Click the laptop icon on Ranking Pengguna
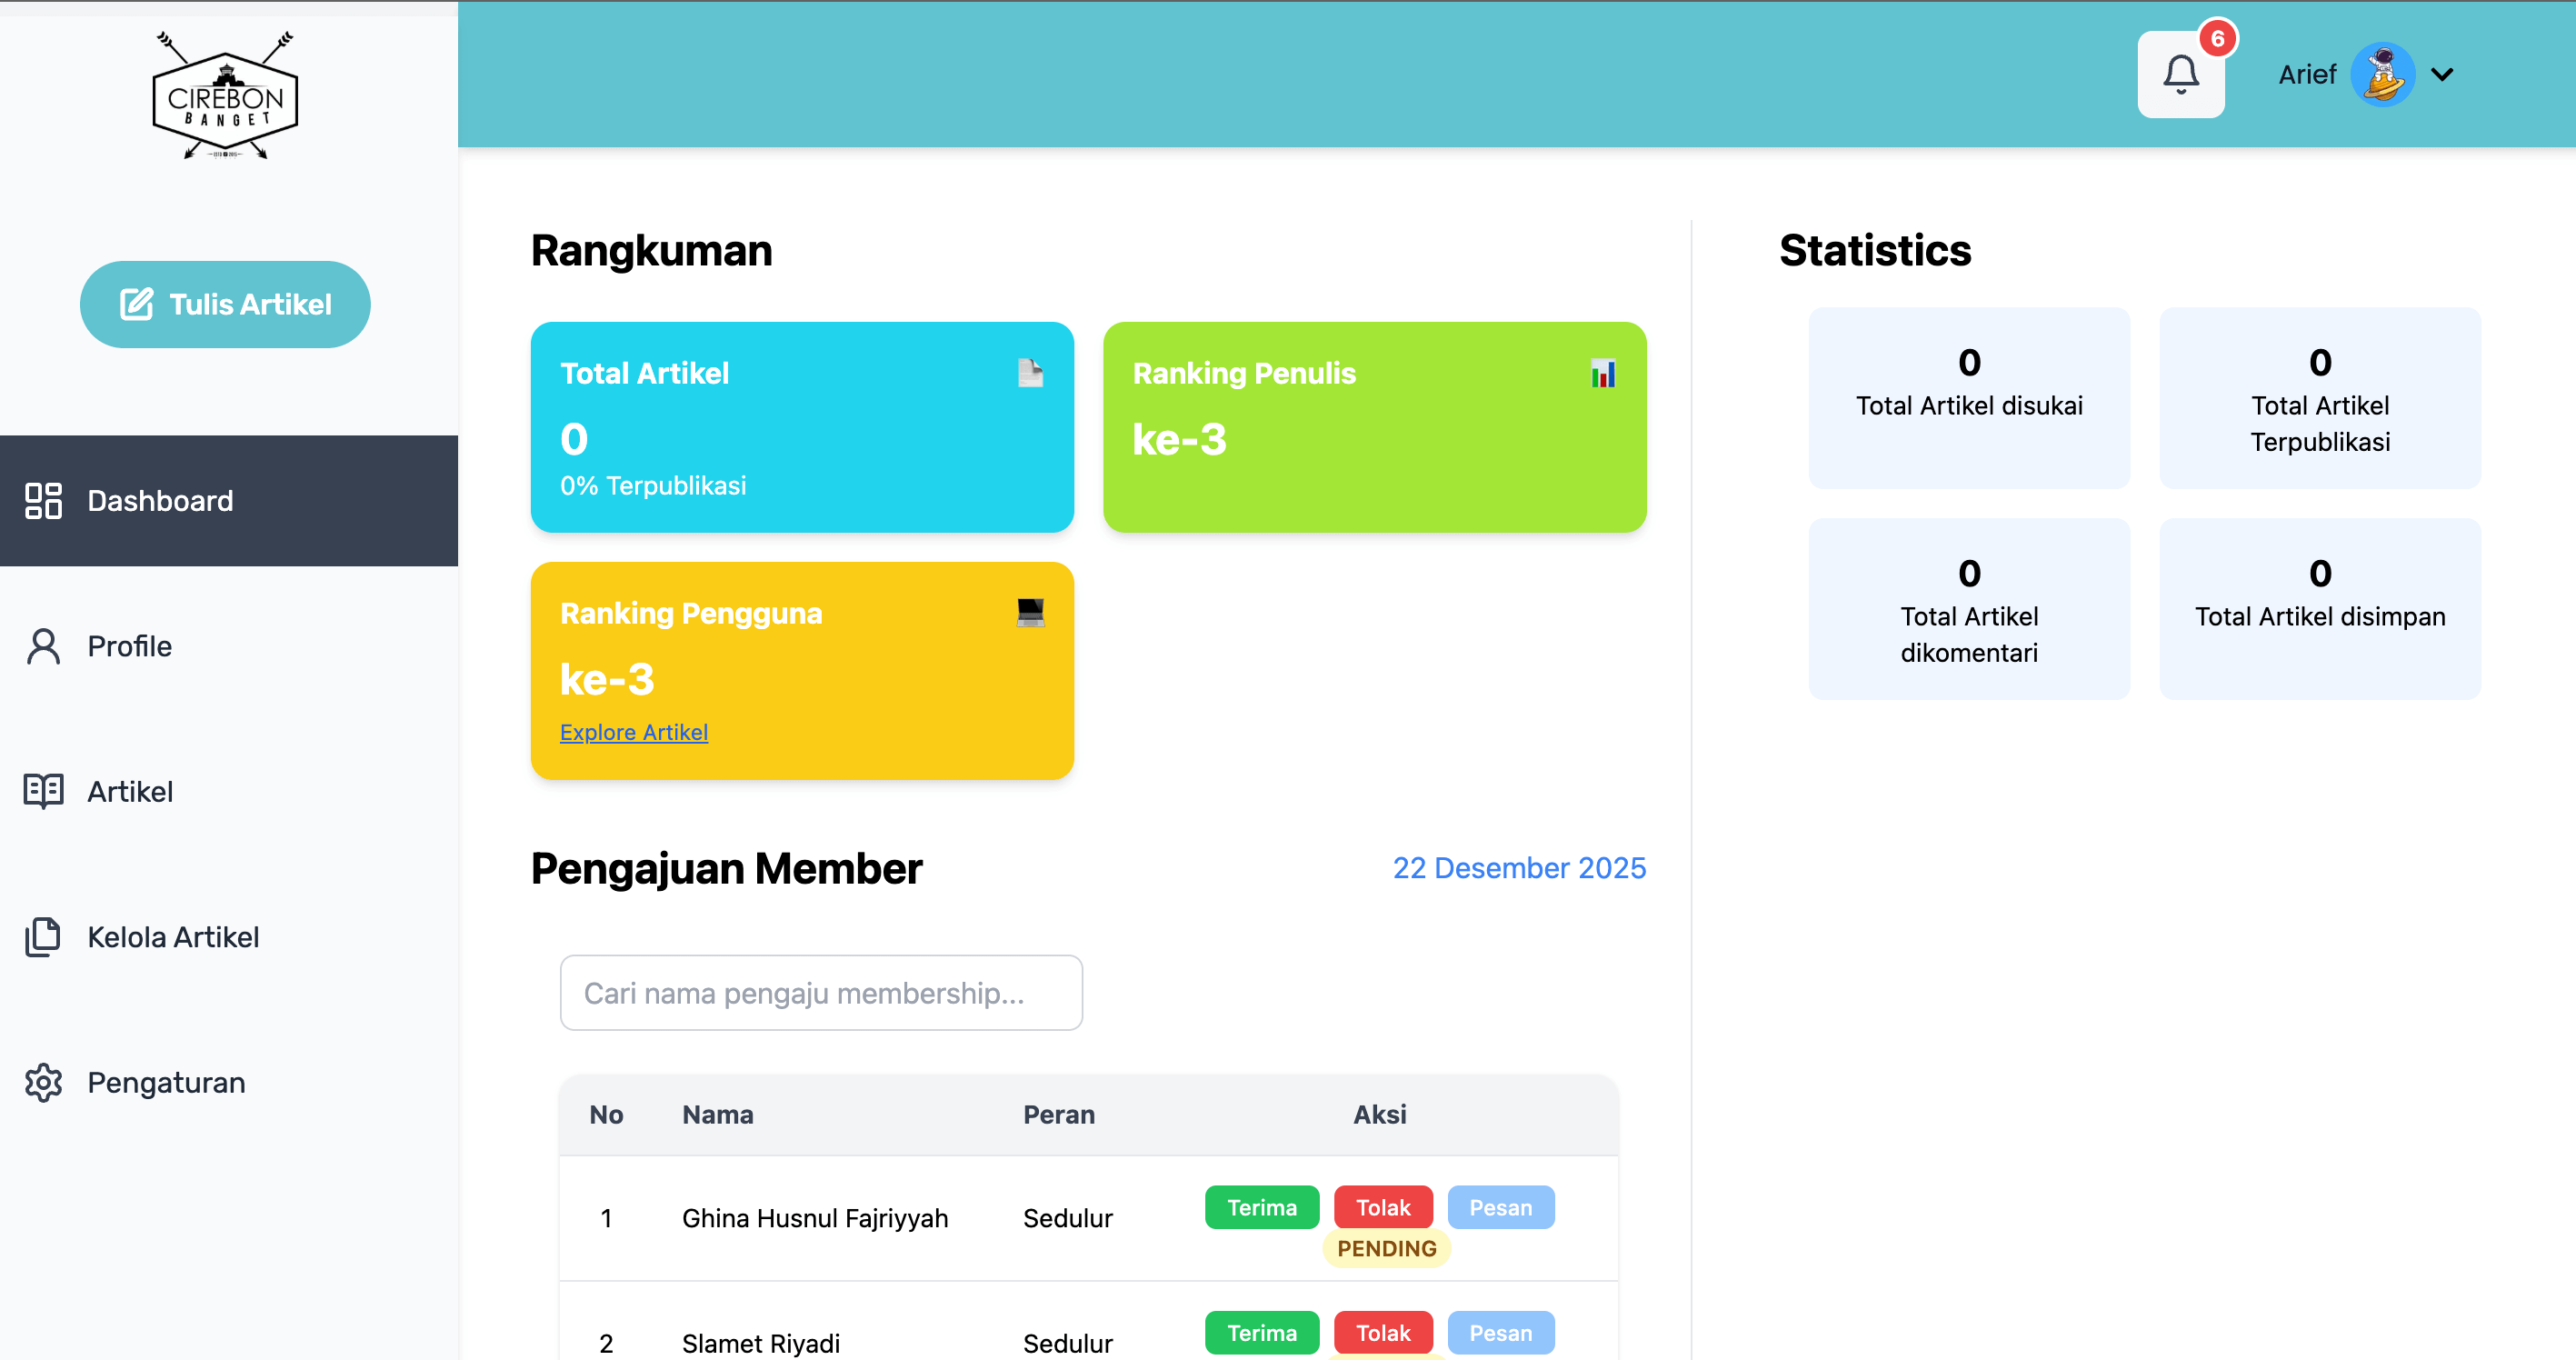 pos(1030,612)
